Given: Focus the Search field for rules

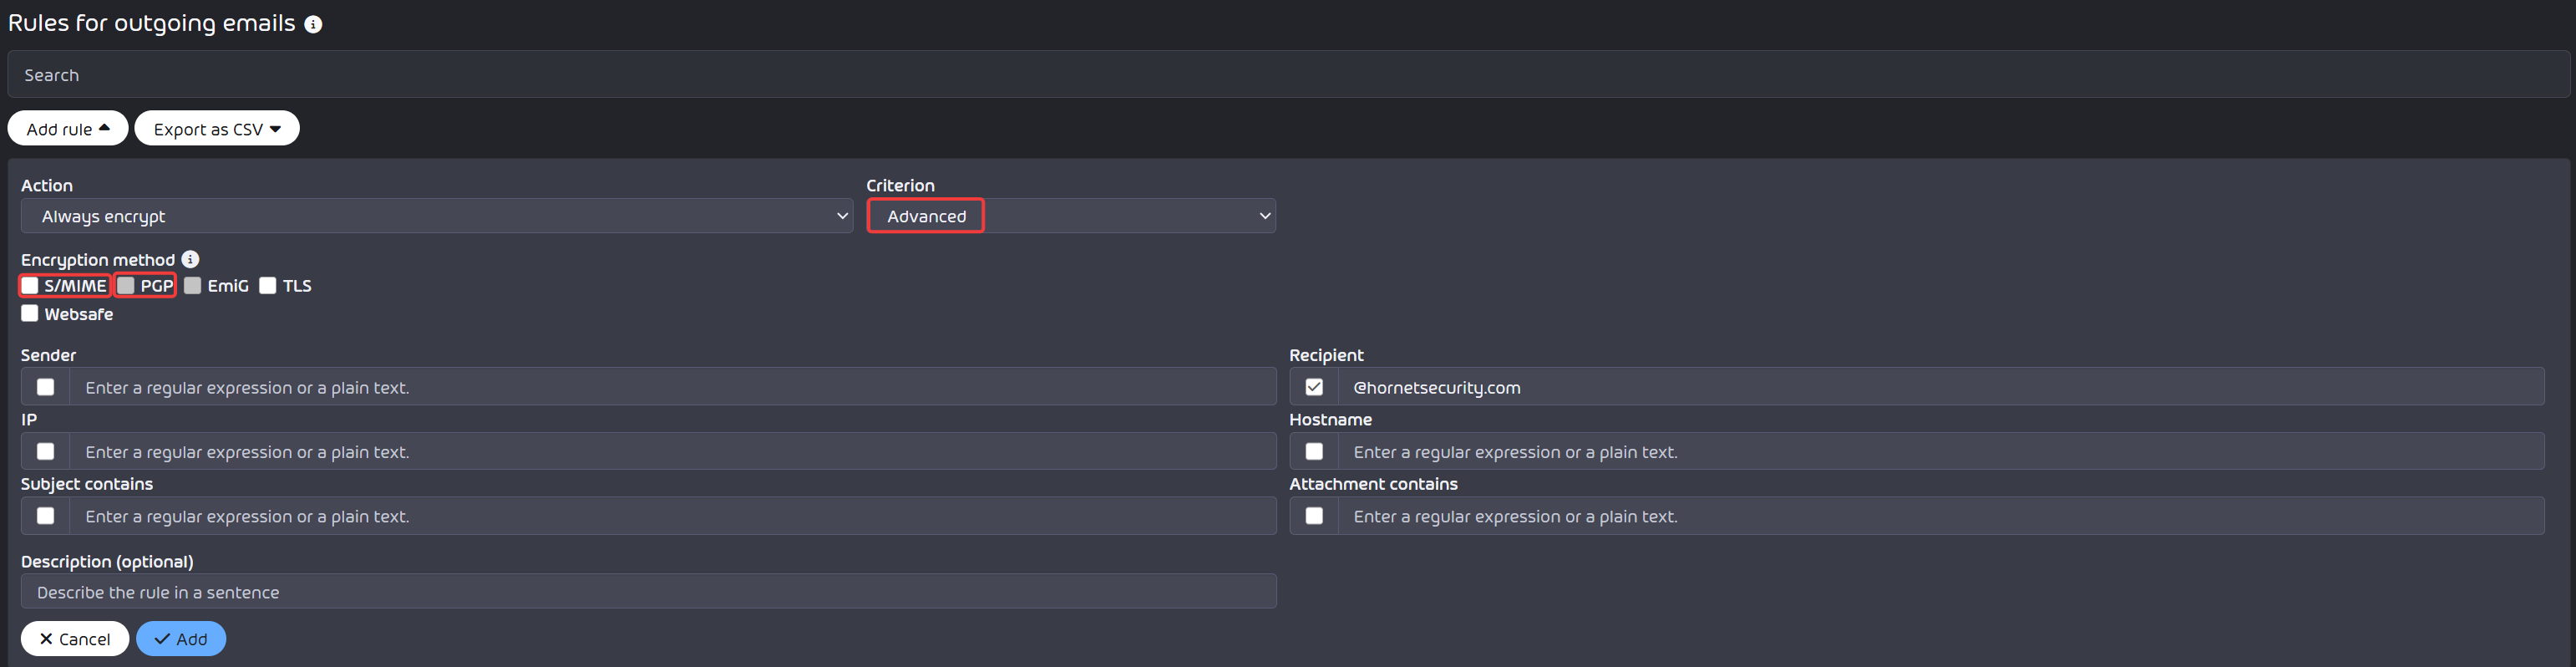Looking at the screenshot, I should [1288, 74].
